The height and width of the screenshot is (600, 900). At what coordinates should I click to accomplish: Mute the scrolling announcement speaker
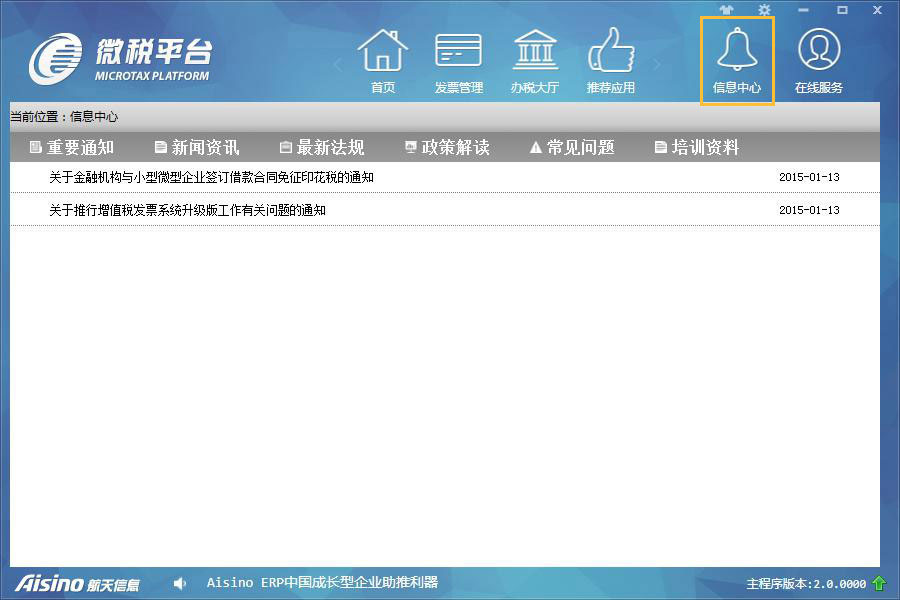click(180, 583)
